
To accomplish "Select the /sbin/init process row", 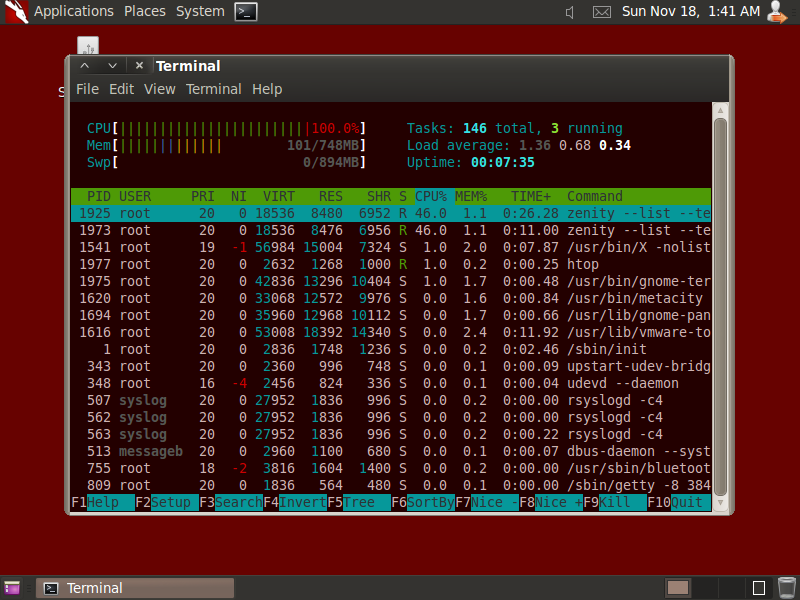I will tap(391, 349).
